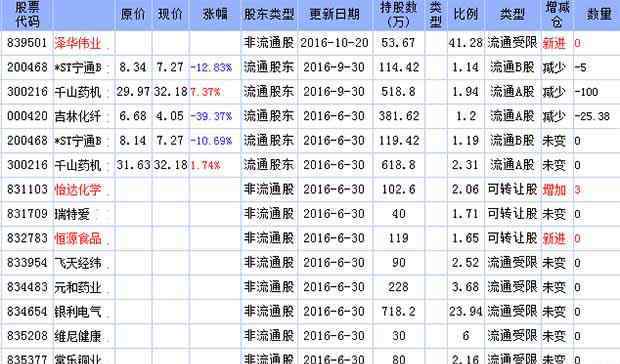This screenshot has width=620, height=364.
Task: Select the 吉林化纤 stock name
Action: [x=78, y=116]
